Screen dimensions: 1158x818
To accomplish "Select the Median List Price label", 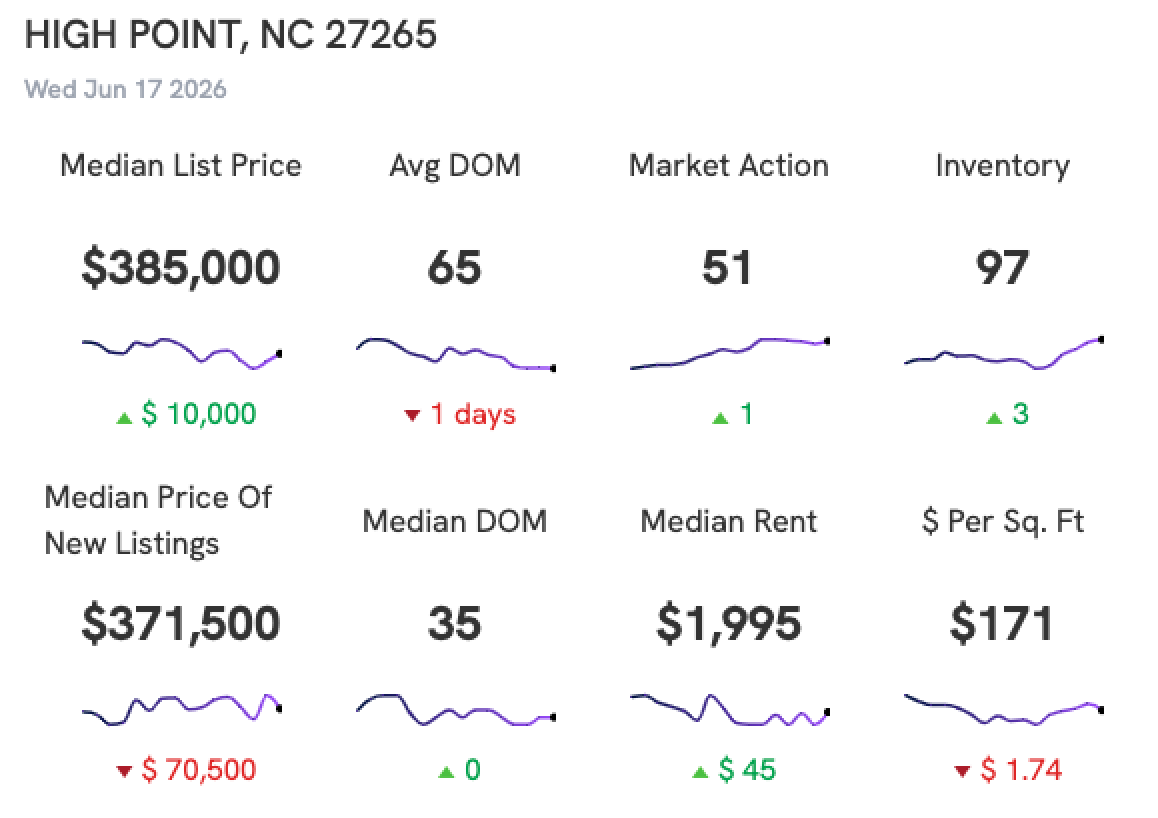I will pos(181,165).
